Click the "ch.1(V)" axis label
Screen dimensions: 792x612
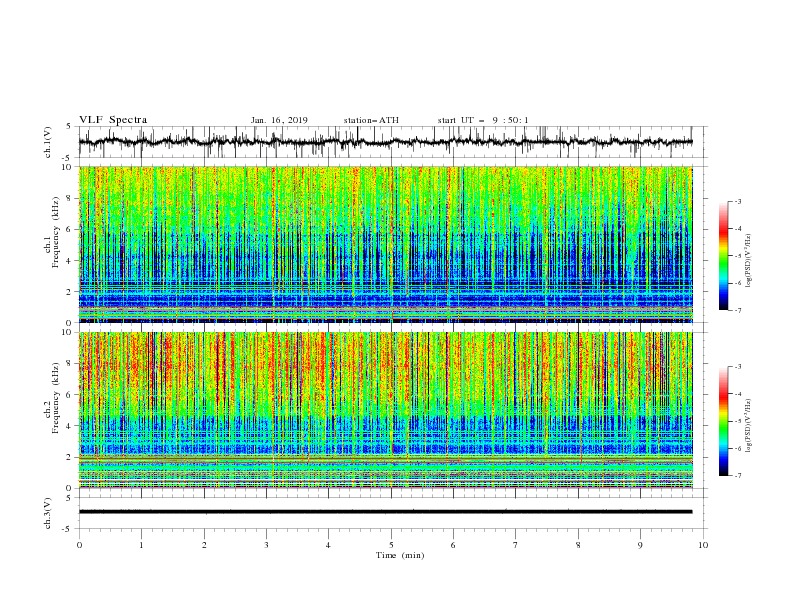click(x=48, y=142)
